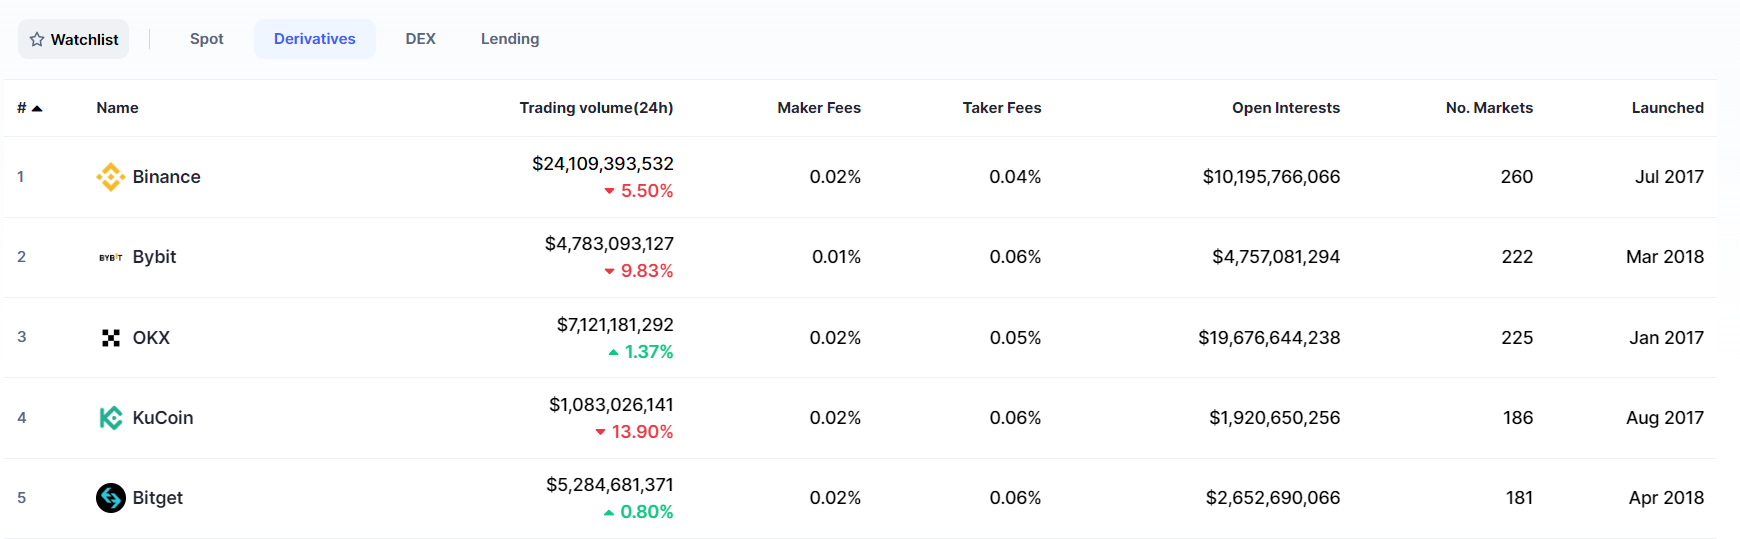Image resolution: width=1740 pixels, height=539 pixels.
Task: Click KuCoin launch date Aug 2017
Action: click(x=1665, y=418)
